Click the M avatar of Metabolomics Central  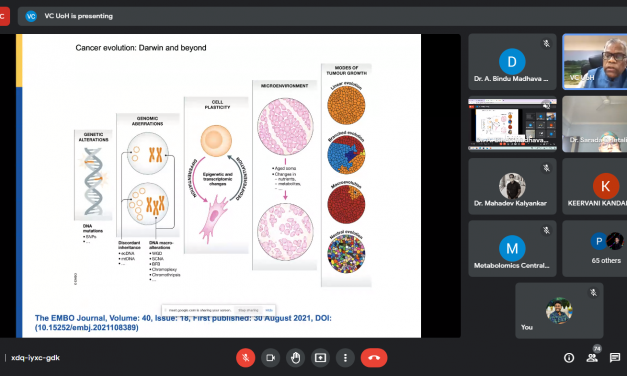512,248
